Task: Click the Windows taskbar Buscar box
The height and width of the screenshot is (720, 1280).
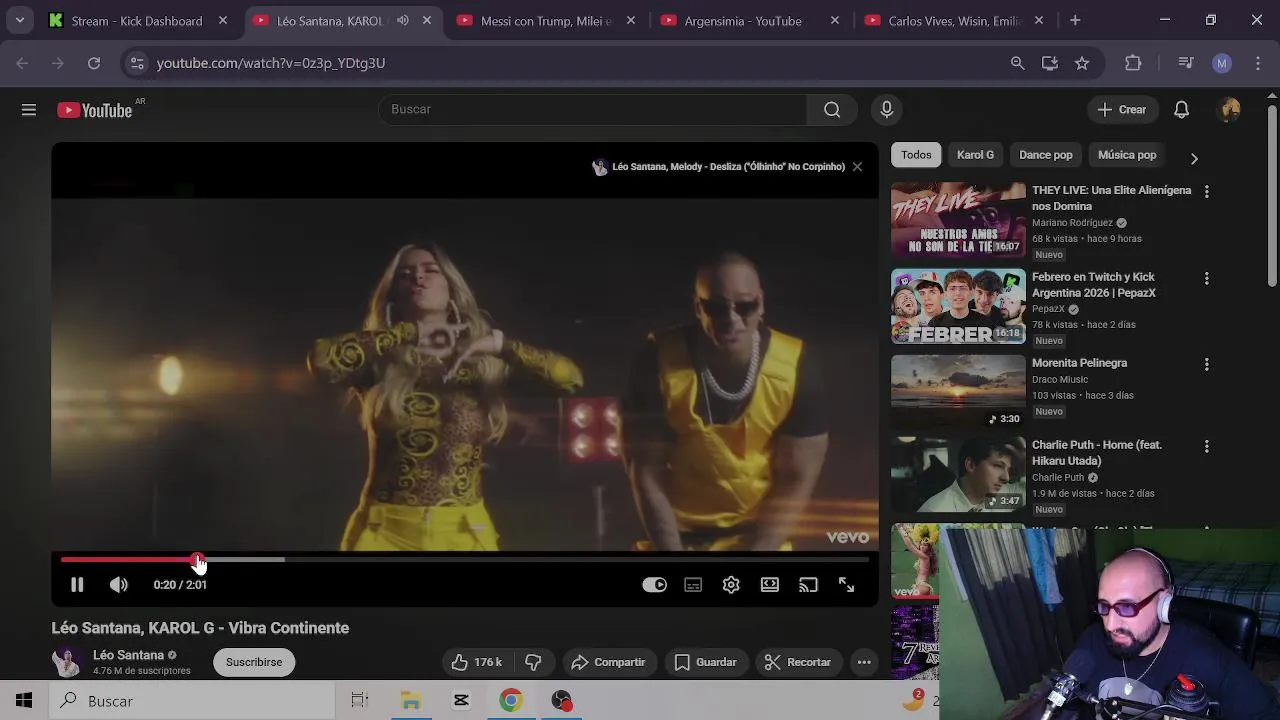Action: pos(192,701)
